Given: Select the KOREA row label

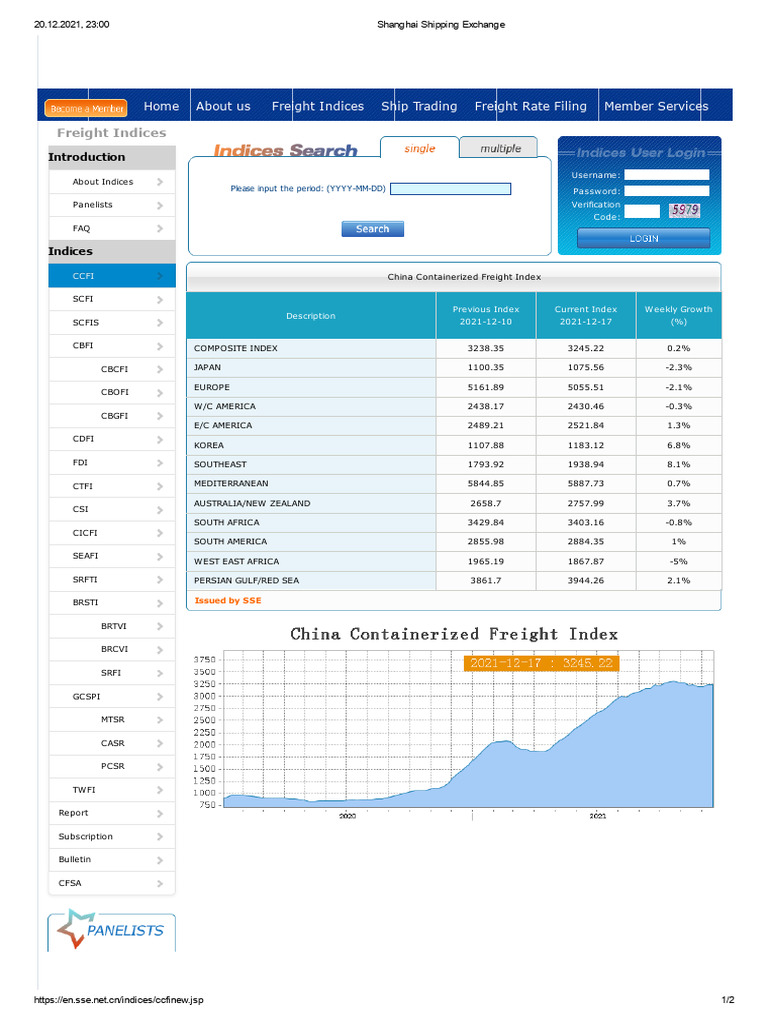Looking at the screenshot, I should 209,445.
